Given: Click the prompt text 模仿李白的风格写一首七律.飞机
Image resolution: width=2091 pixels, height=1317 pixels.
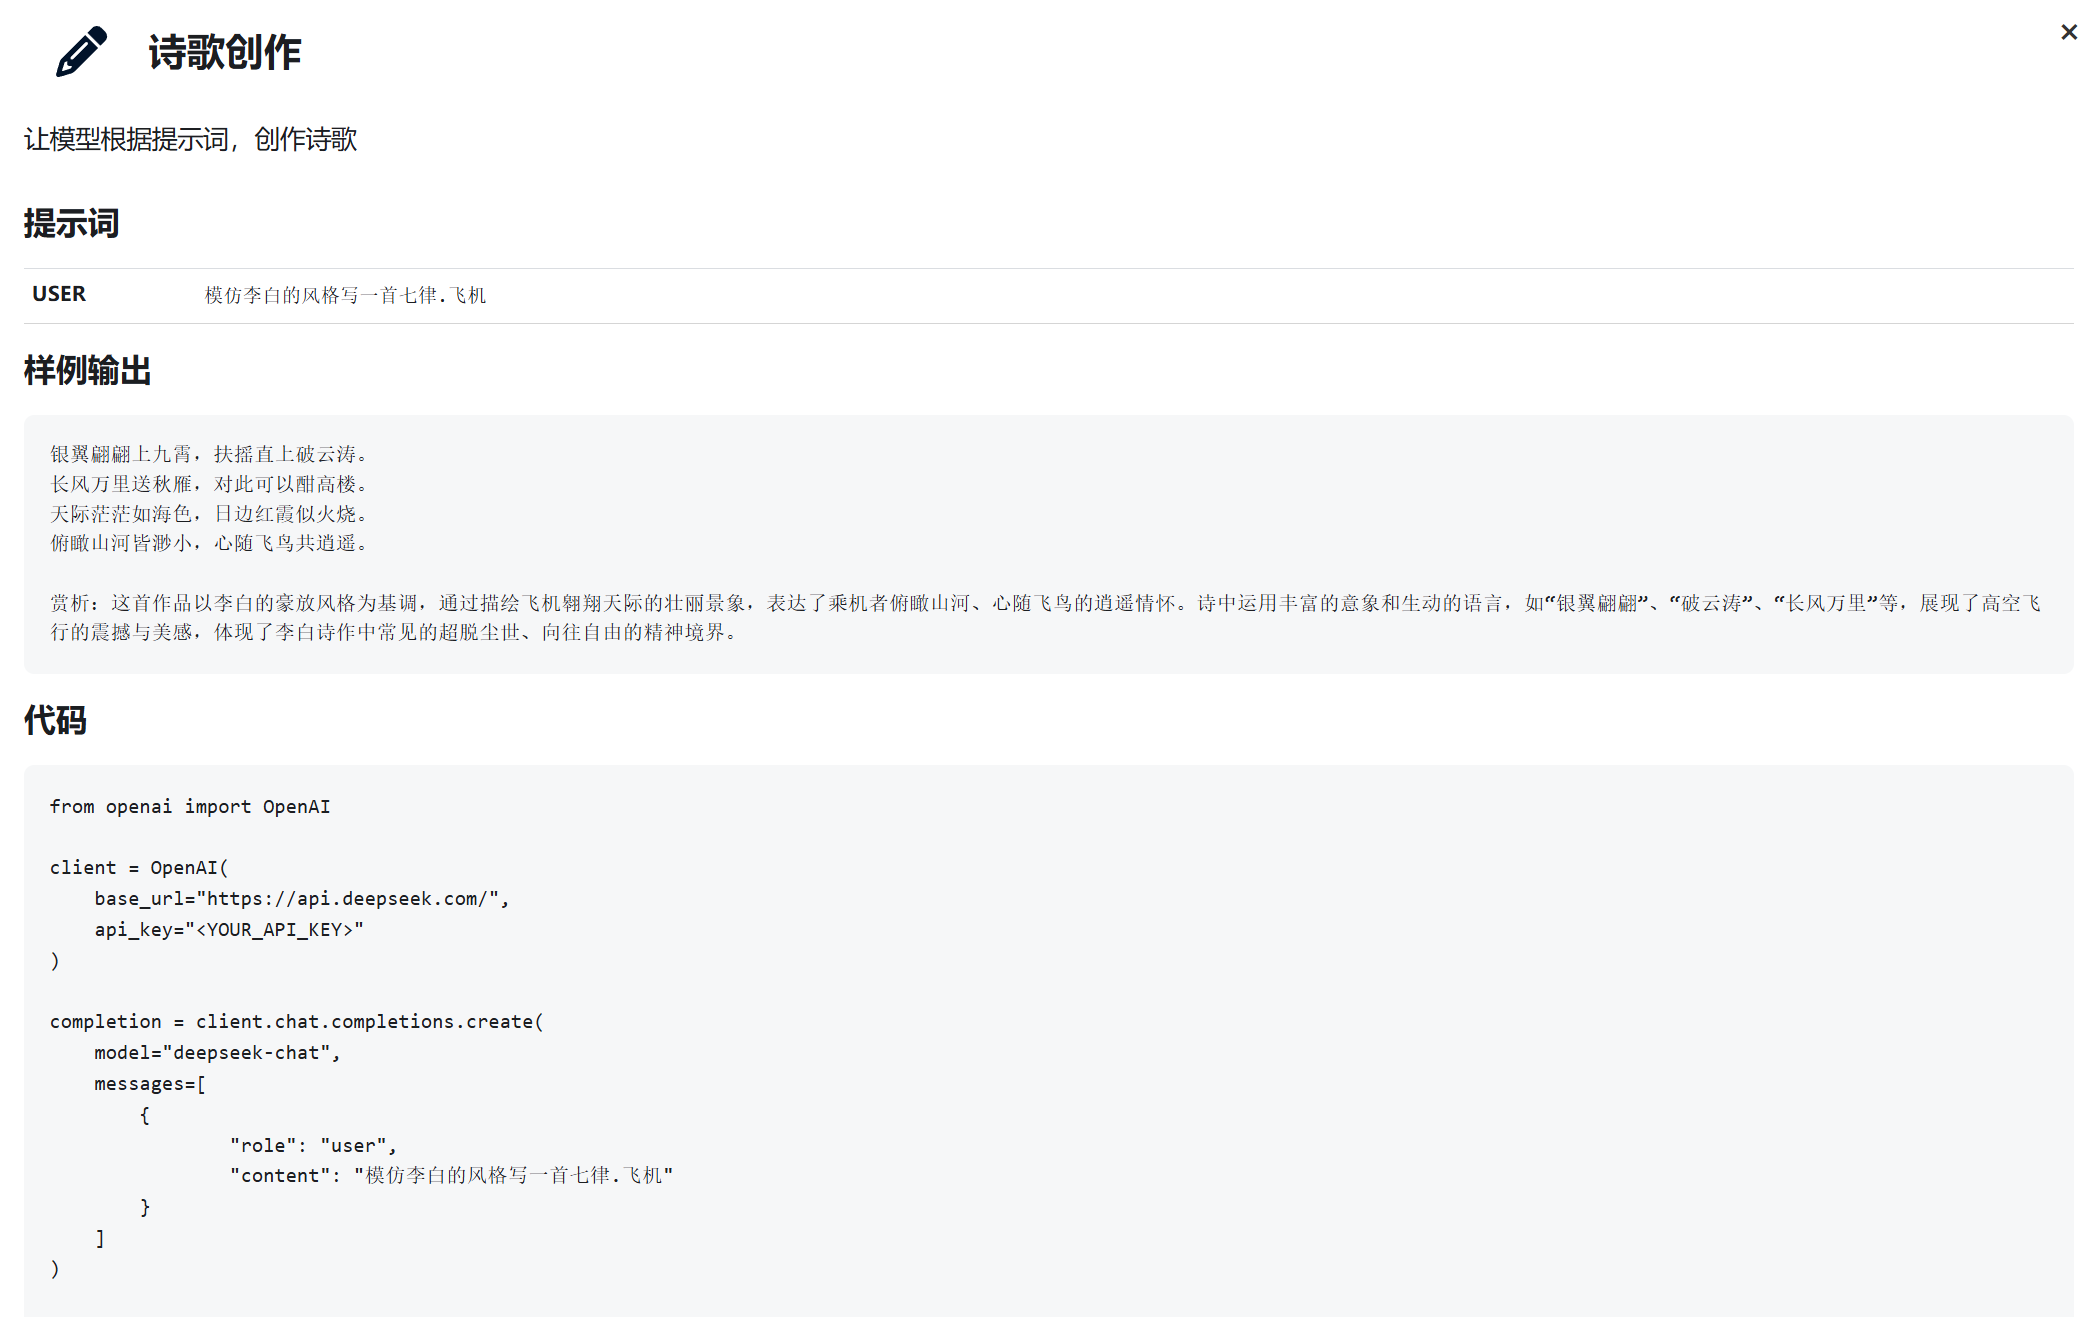Looking at the screenshot, I should (345, 295).
